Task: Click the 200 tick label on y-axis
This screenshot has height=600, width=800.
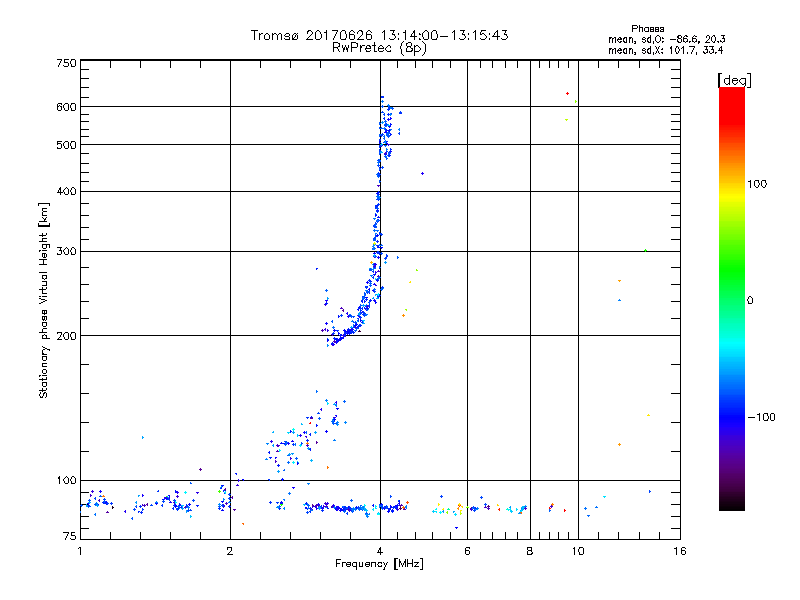Action: [65, 335]
